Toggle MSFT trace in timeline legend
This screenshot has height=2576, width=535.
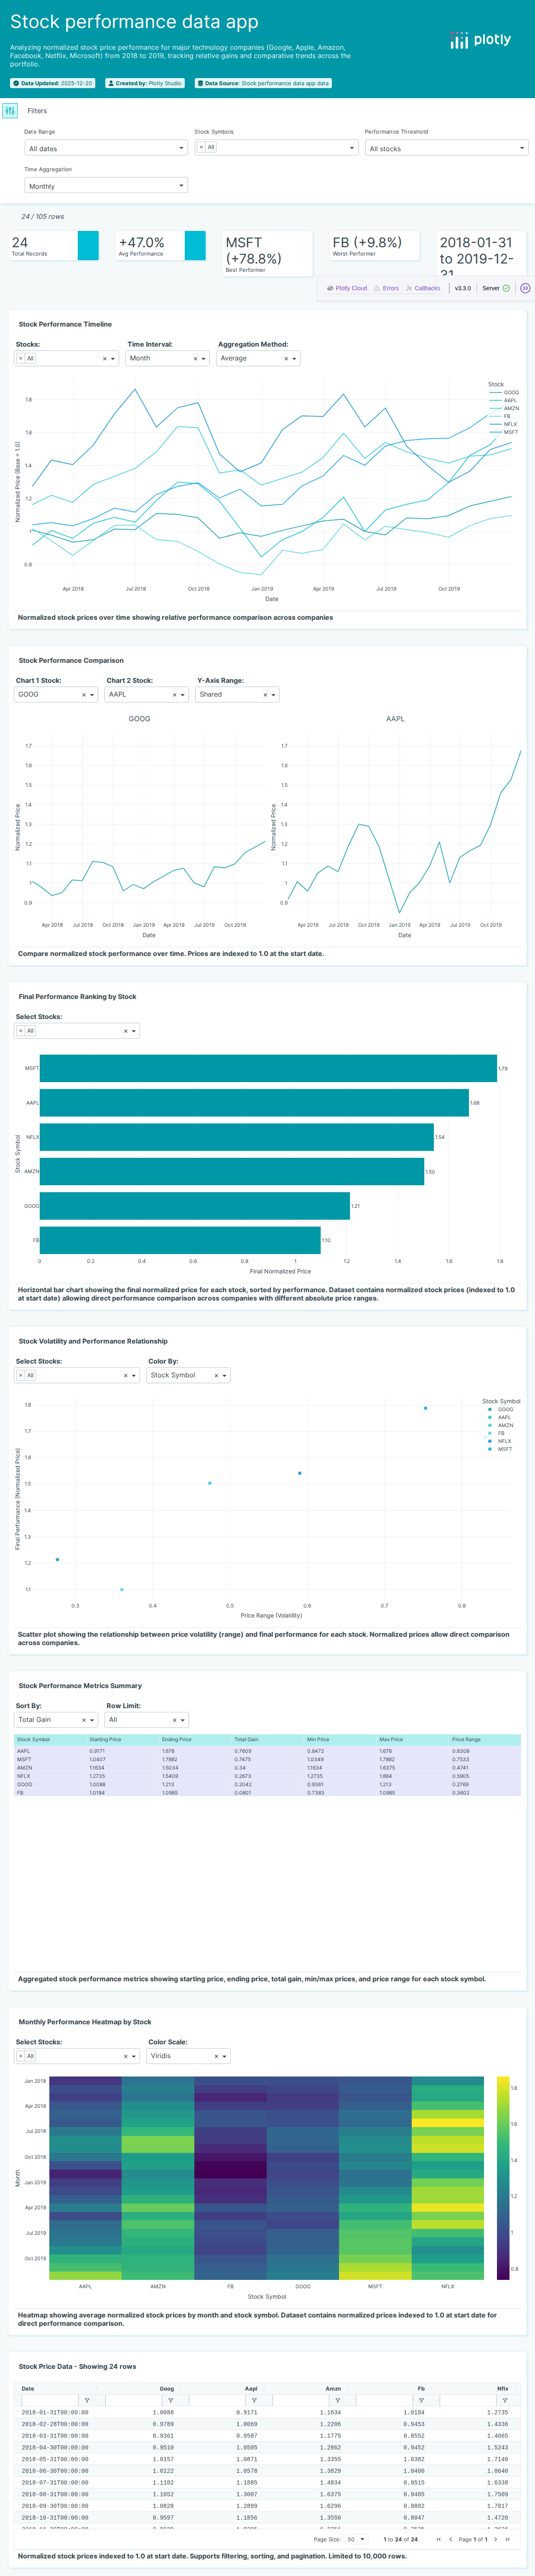coord(504,432)
